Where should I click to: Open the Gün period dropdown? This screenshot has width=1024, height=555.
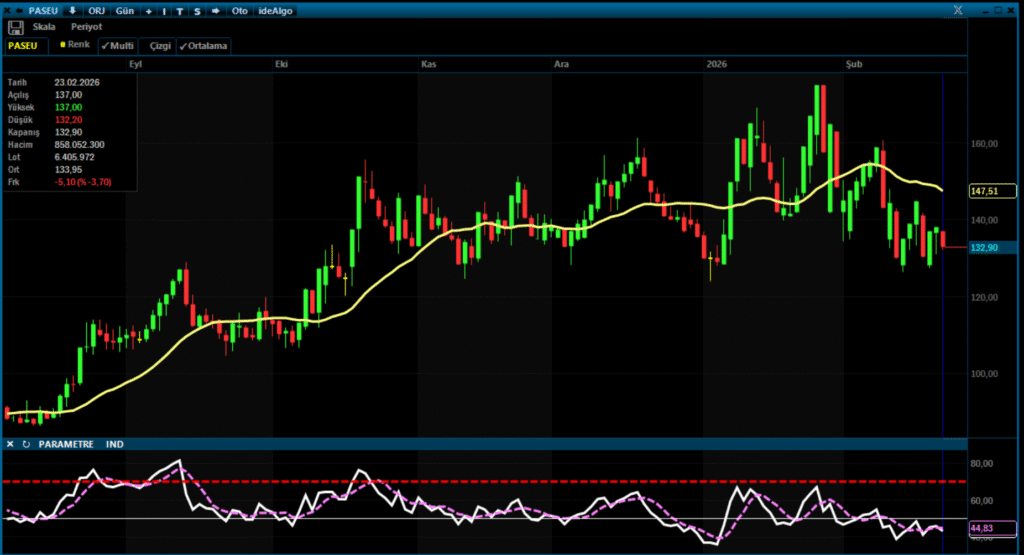tap(124, 10)
